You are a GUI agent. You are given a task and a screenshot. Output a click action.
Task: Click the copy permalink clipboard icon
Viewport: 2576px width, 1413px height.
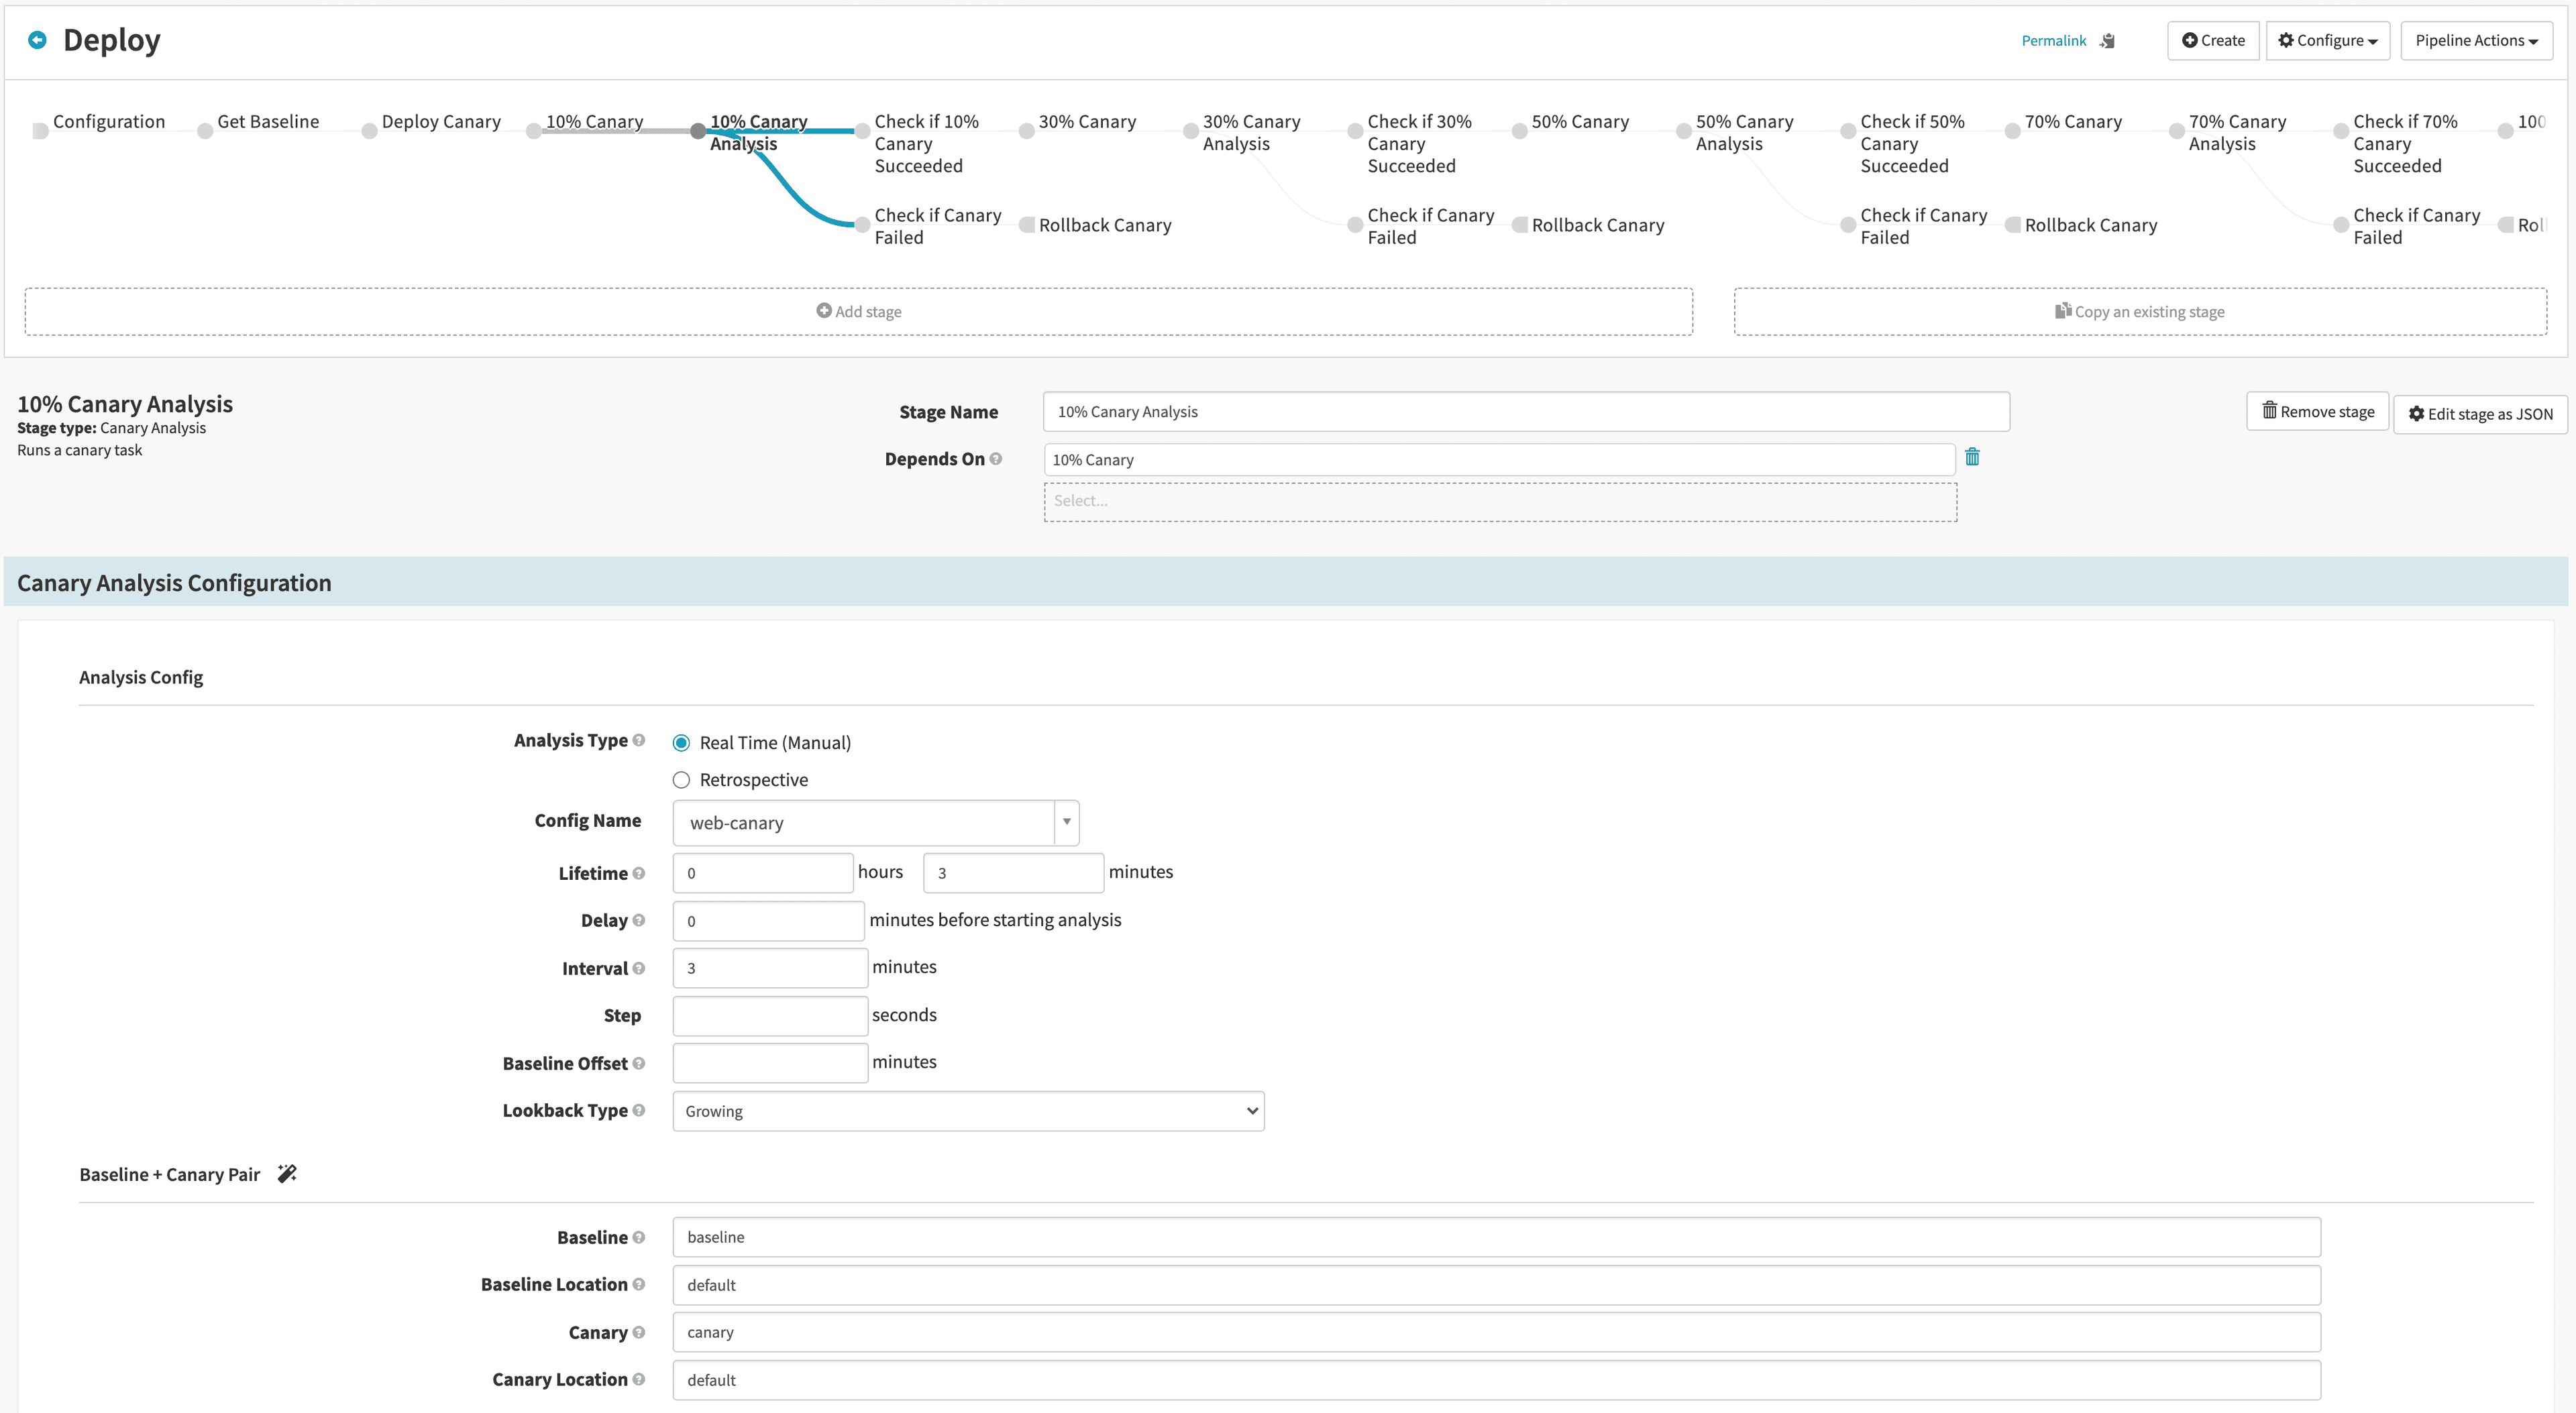(x=2108, y=41)
